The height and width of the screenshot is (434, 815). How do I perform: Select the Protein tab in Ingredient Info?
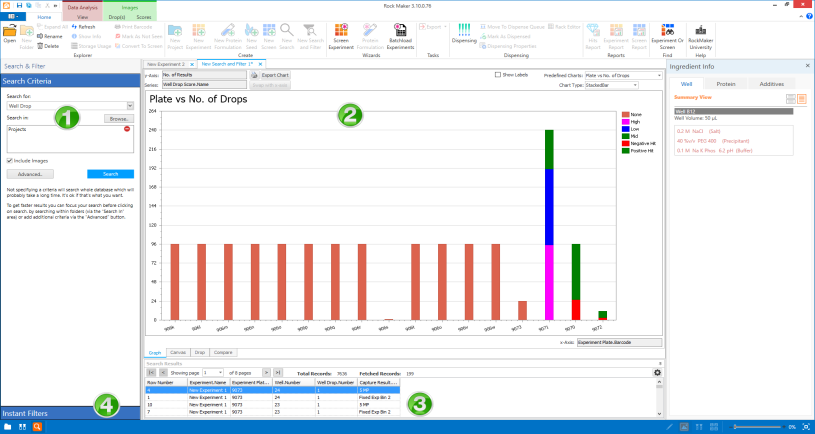point(726,84)
